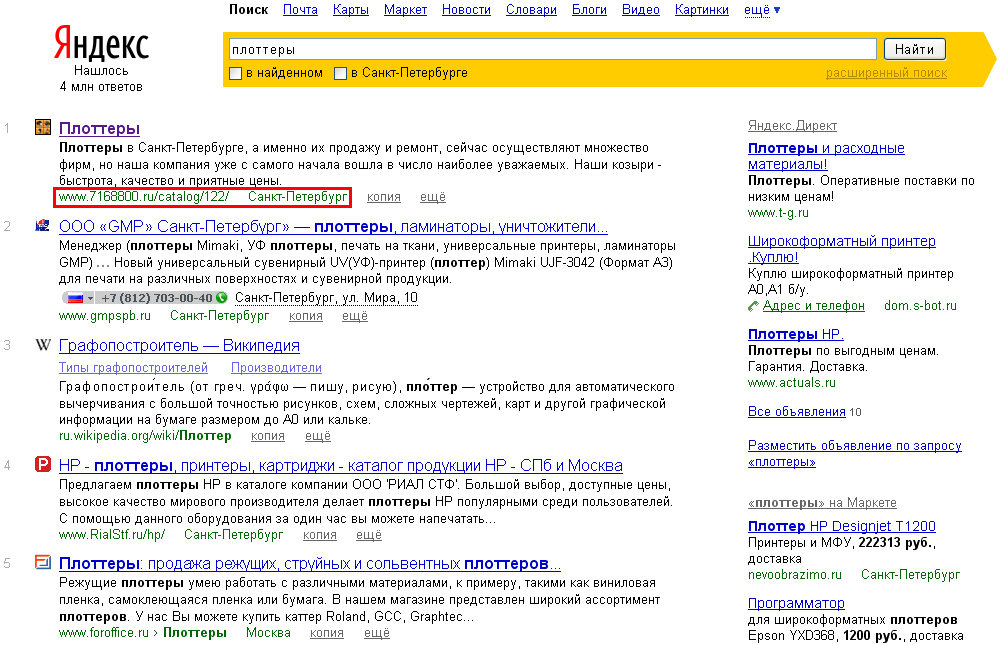The image size is (1007, 645).
Task: Check the "в Санкт-Петербурге" search option
Action: click(341, 73)
